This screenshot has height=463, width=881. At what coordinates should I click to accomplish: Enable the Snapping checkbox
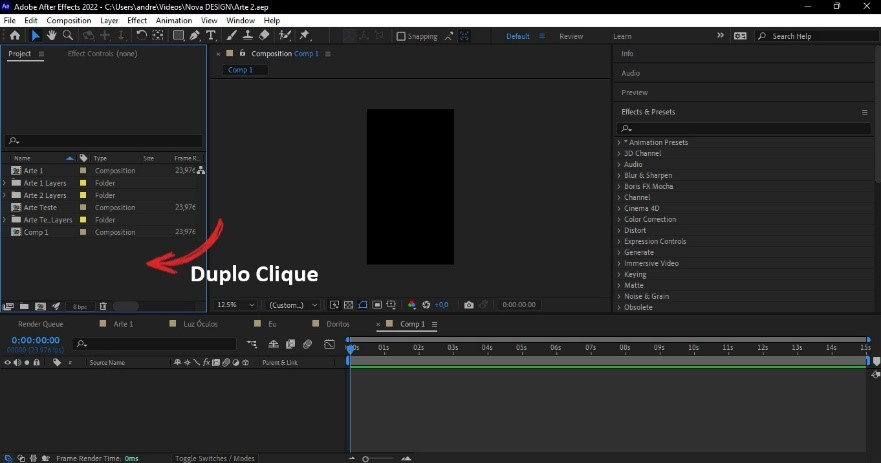[x=401, y=36]
